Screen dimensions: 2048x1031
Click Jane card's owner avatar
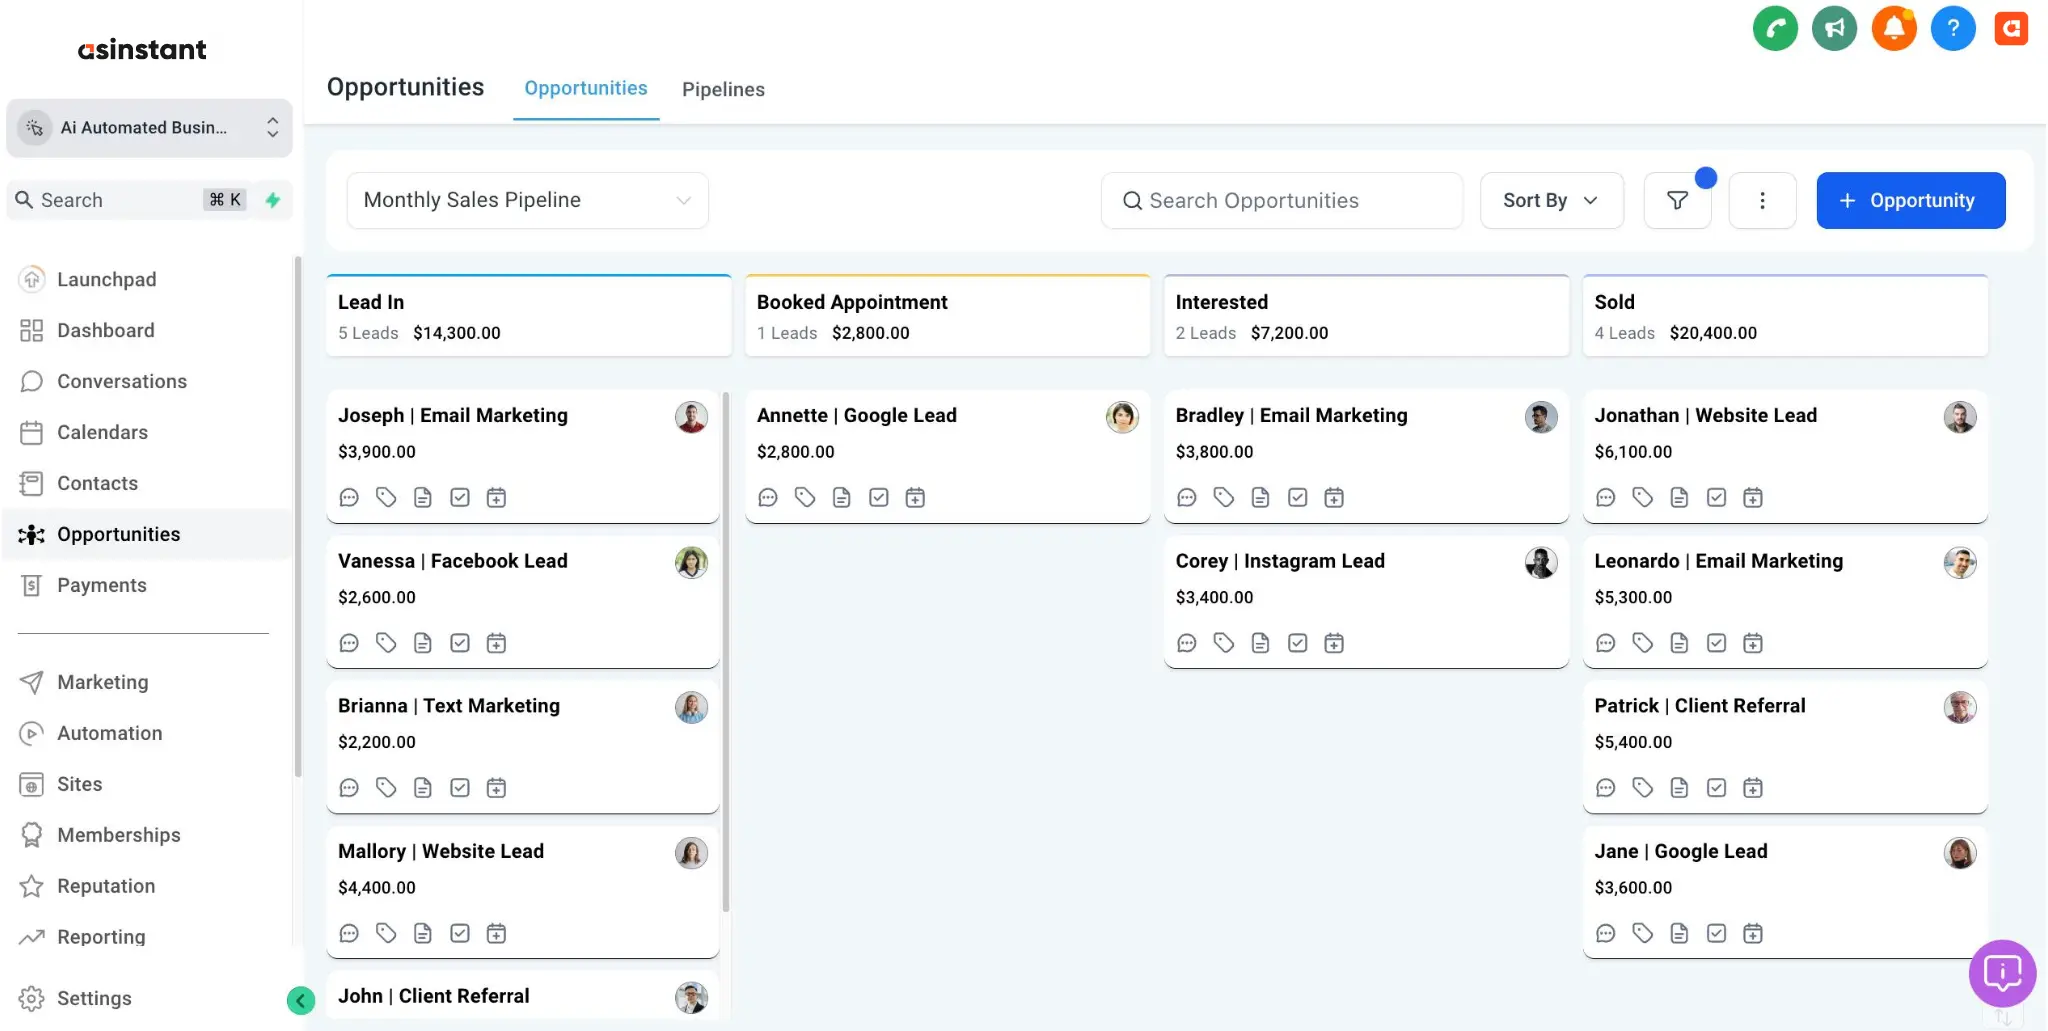[1960, 853]
